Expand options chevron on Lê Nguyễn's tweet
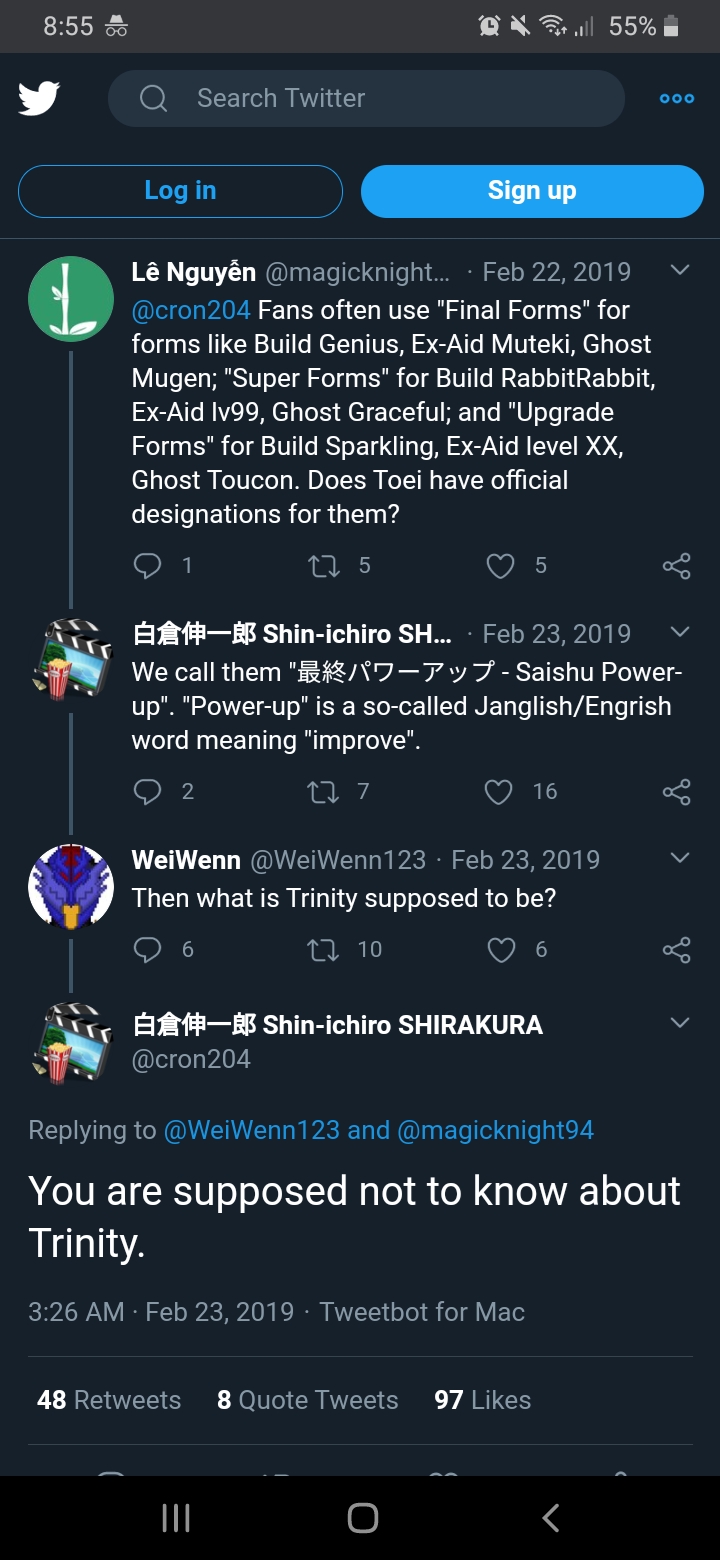The image size is (720, 1560). [x=680, y=271]
